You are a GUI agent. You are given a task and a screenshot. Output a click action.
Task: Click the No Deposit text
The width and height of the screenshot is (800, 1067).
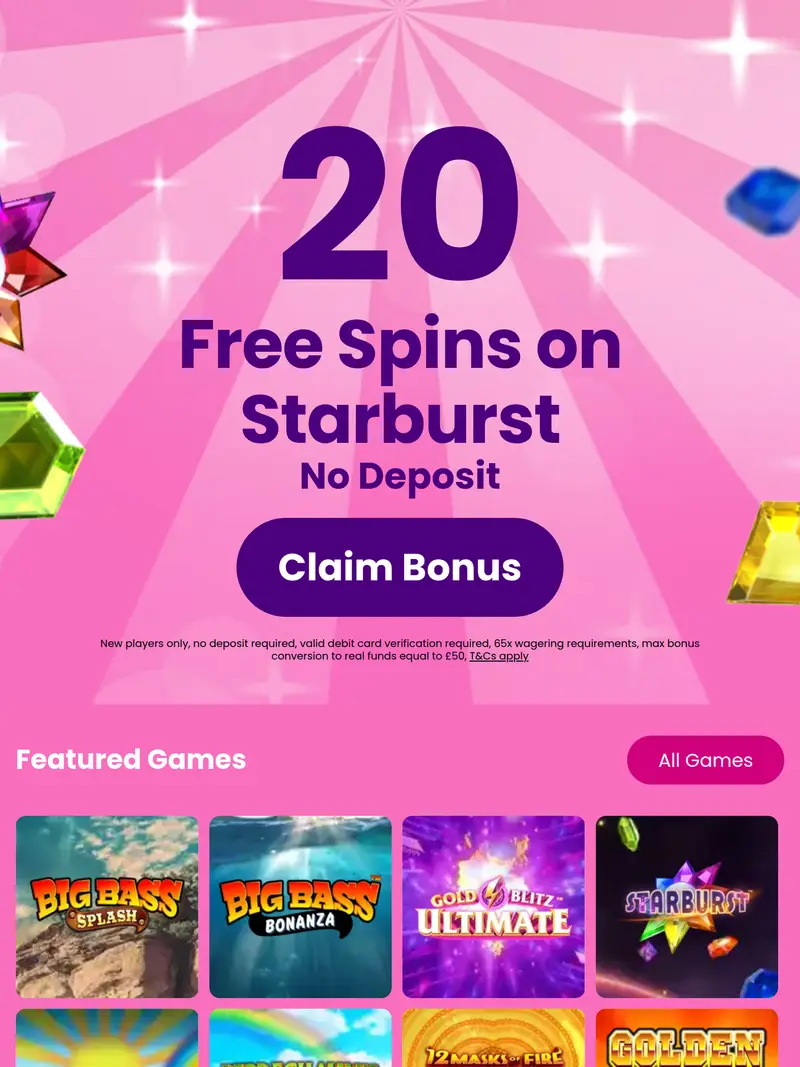click(x=400, y=476)
